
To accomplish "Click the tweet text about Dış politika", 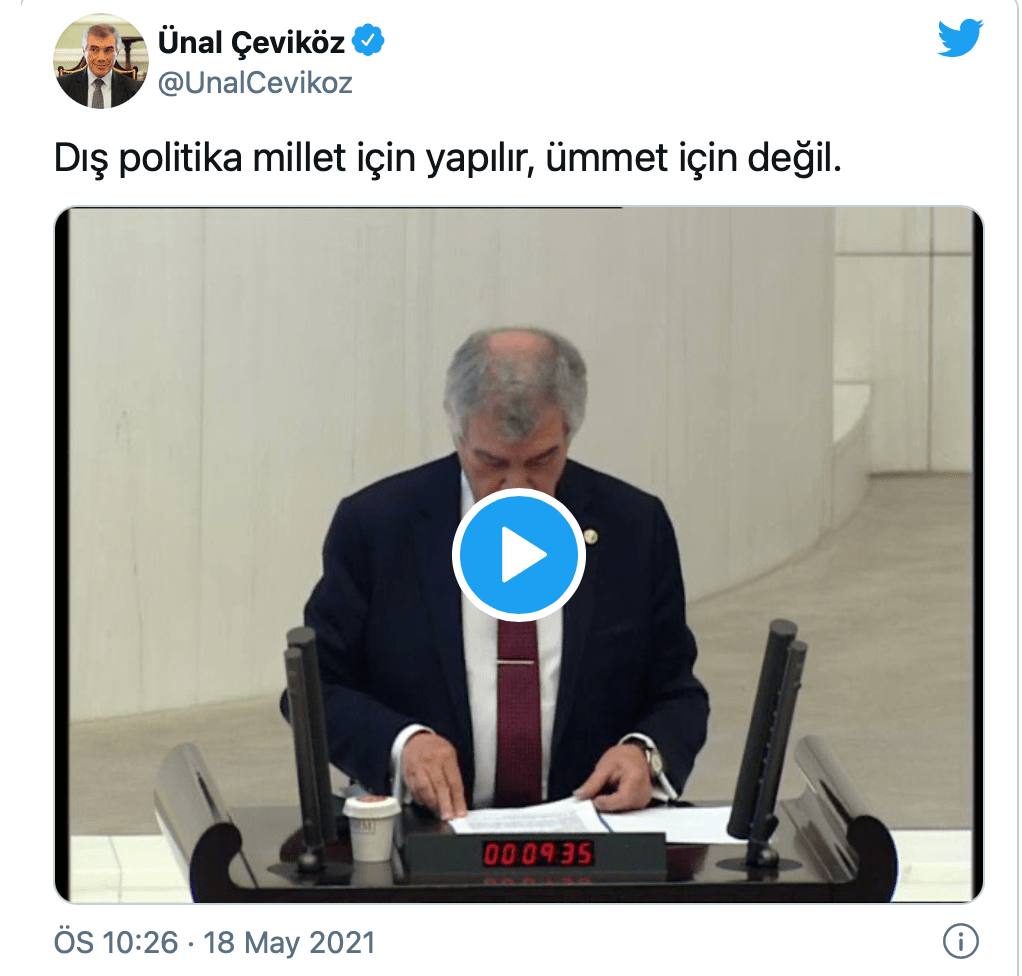I will point(448,158).
